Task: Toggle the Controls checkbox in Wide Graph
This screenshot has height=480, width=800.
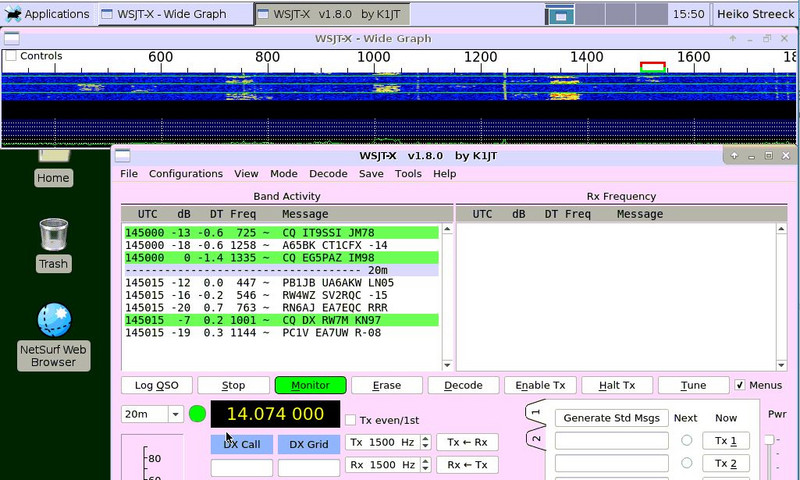Action: click(11, 56)
